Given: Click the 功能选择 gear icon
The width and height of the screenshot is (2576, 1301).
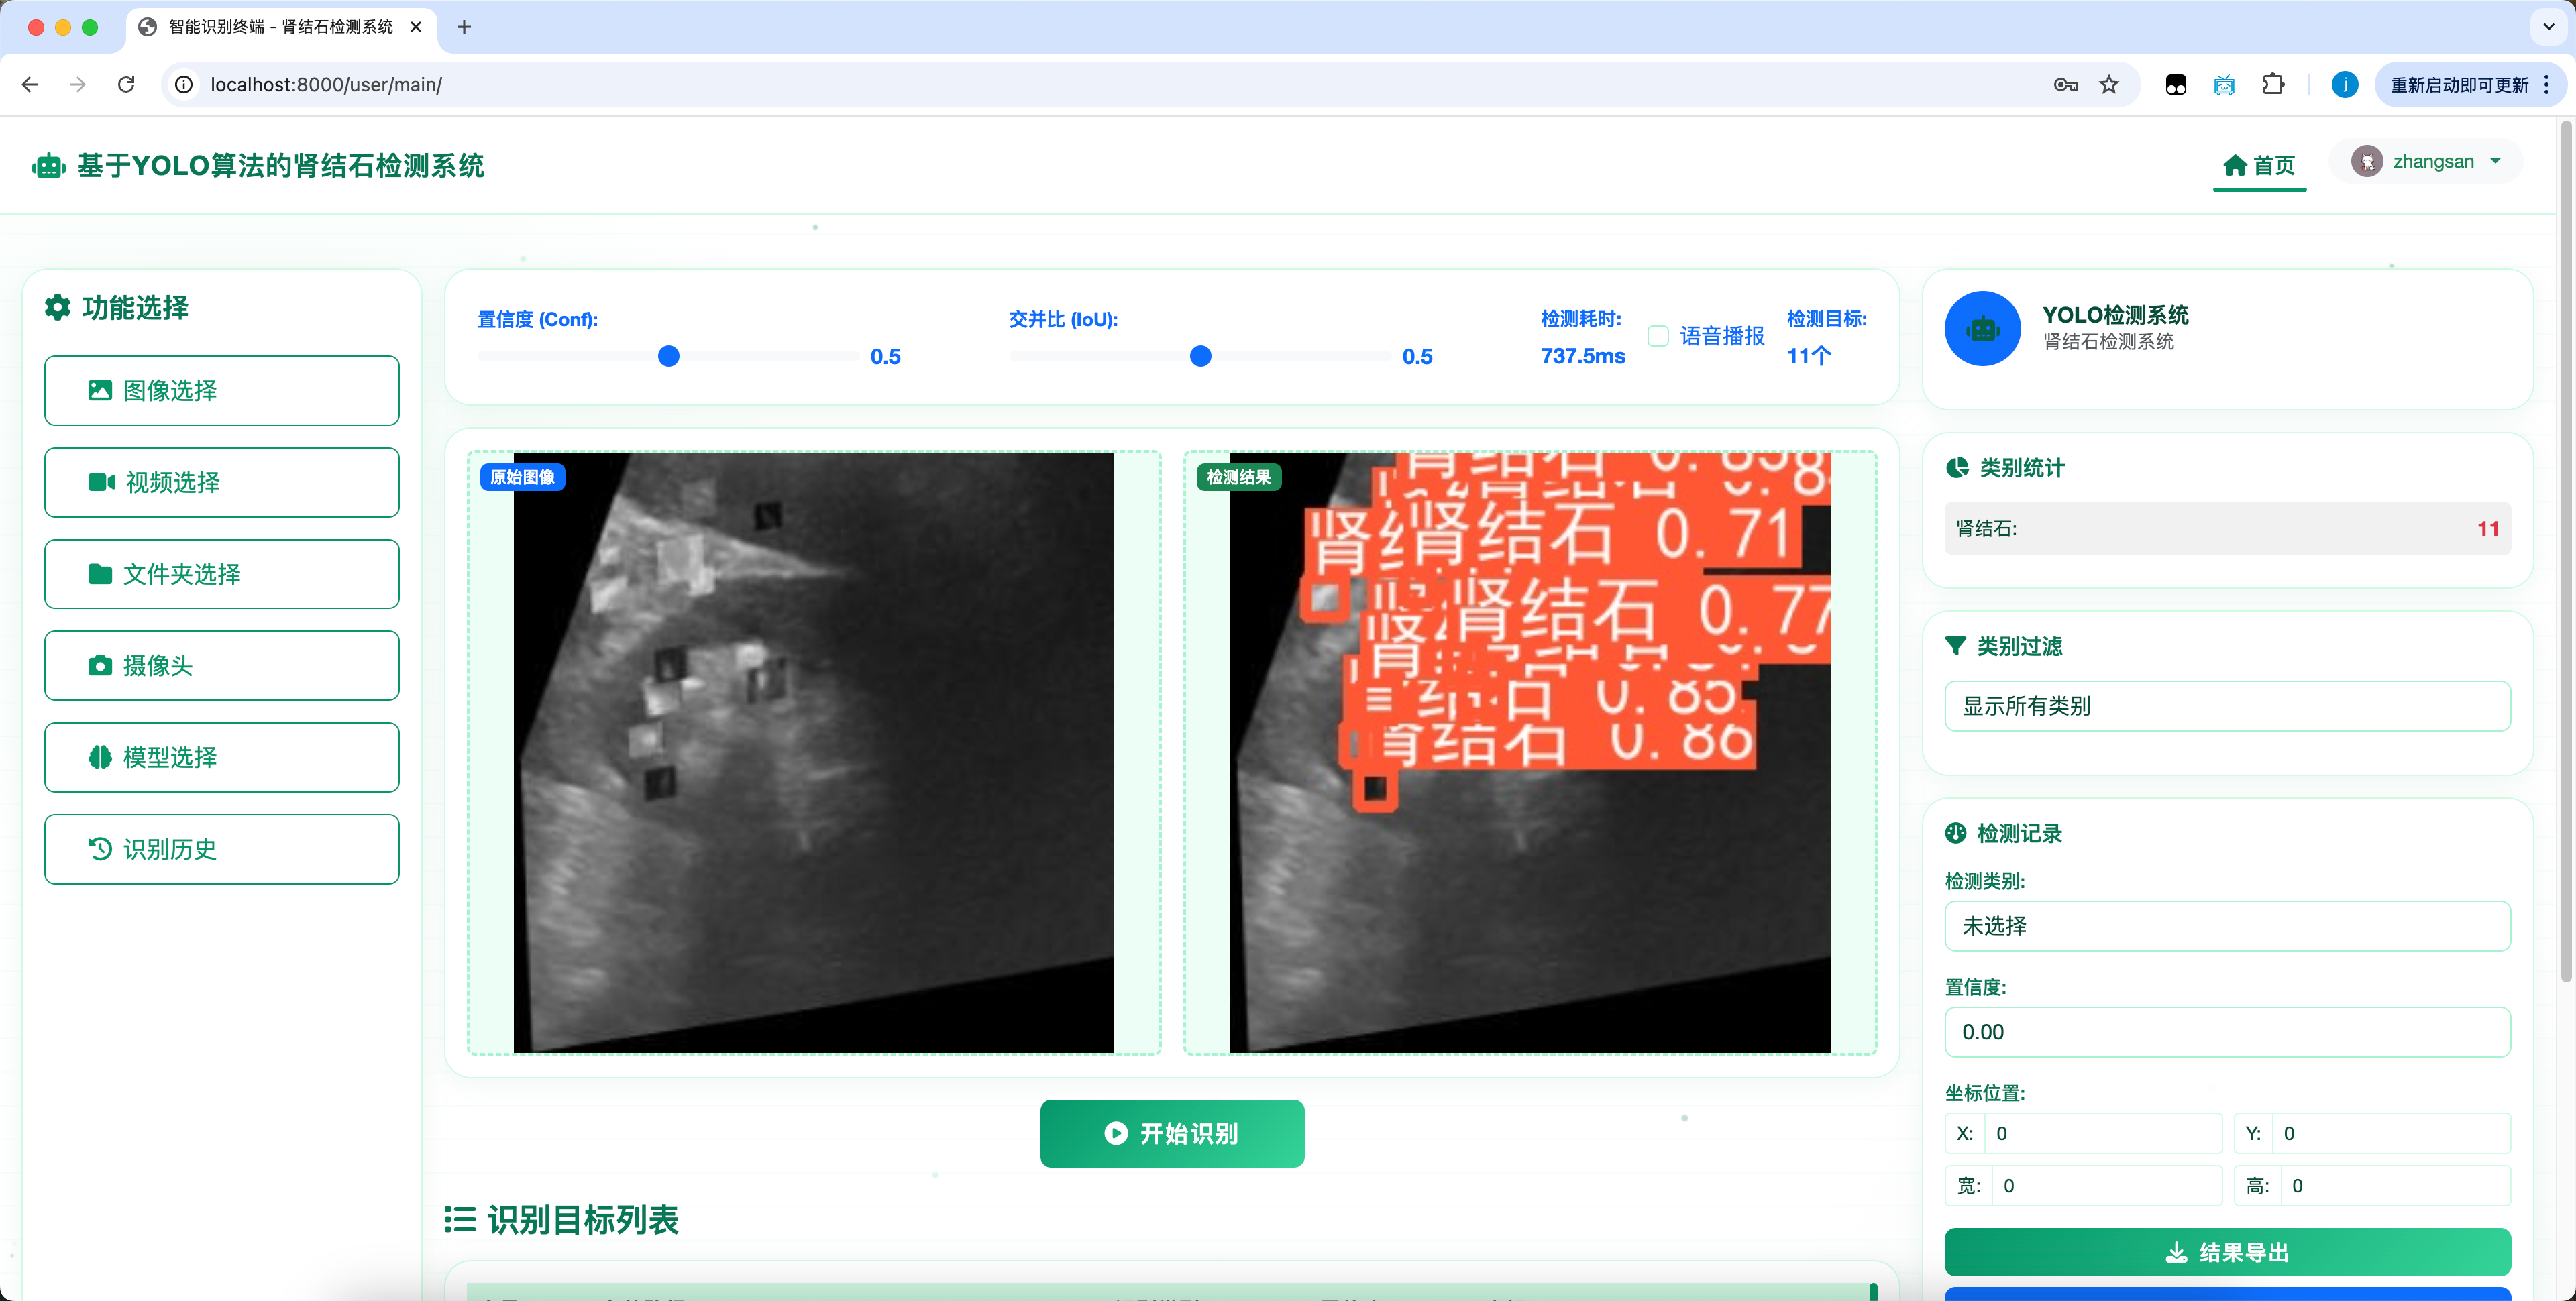Looking at the screenshot, I should [58, 307].
